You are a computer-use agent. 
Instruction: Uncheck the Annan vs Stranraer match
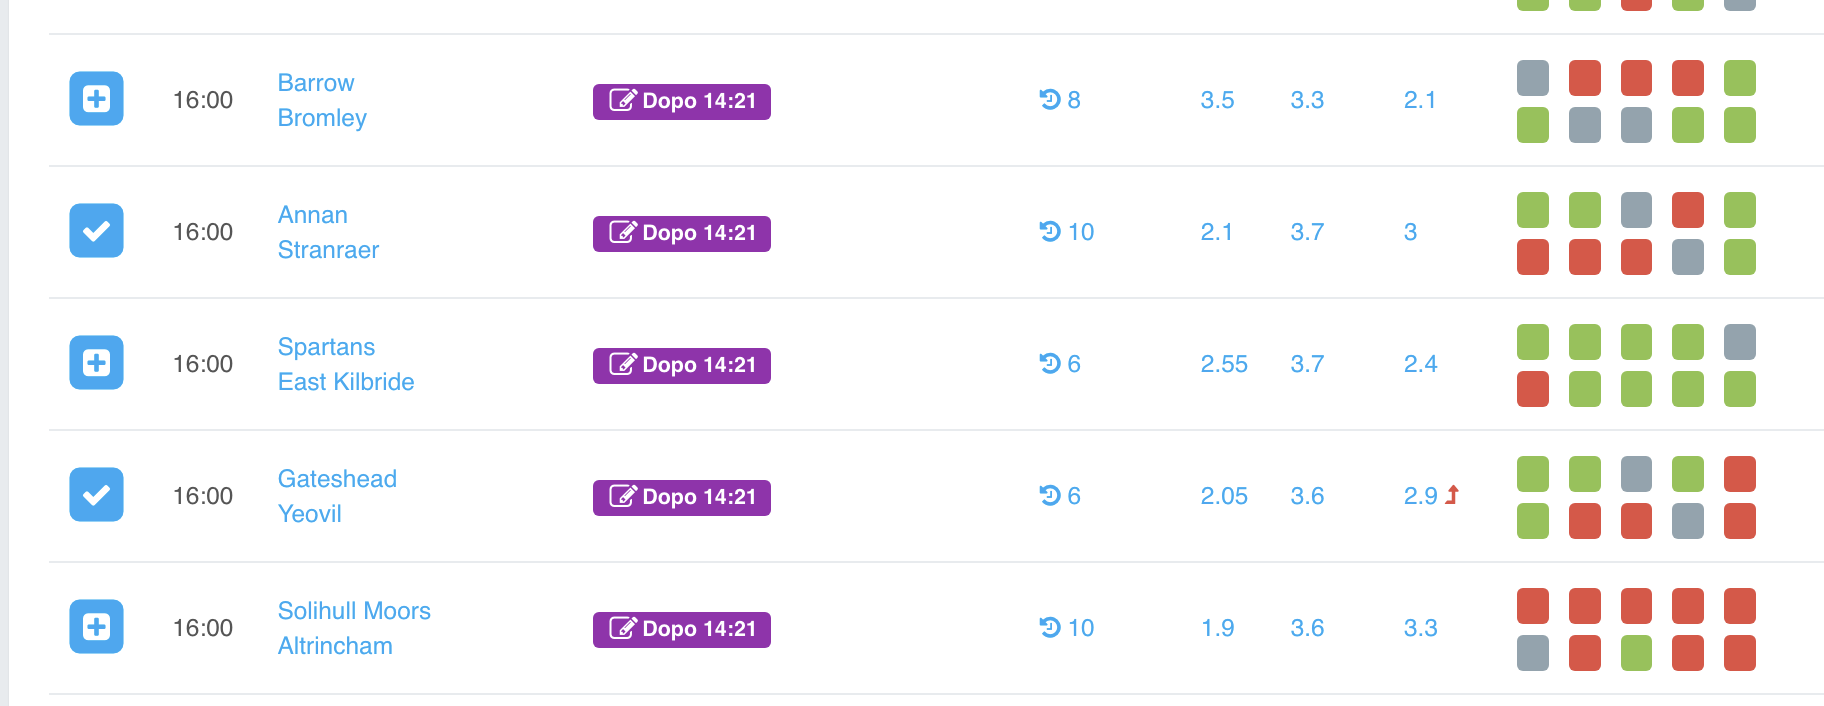click(x=96, y=231)
